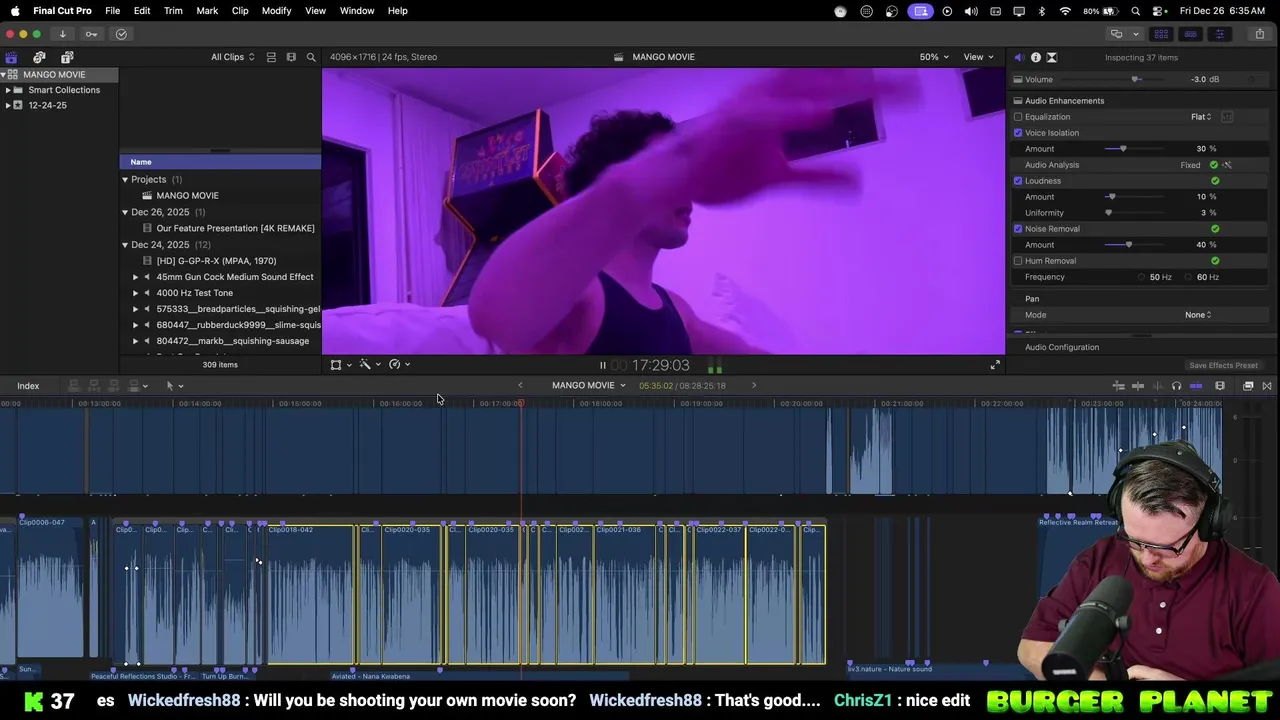Expand the 12-24-25 event
The height and width of the screenshot is (720, 1280).
pos(8,105)
